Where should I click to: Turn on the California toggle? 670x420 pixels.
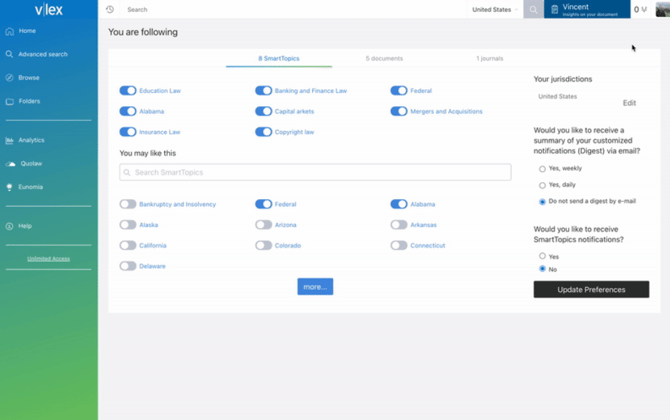(x=128, y=246)
